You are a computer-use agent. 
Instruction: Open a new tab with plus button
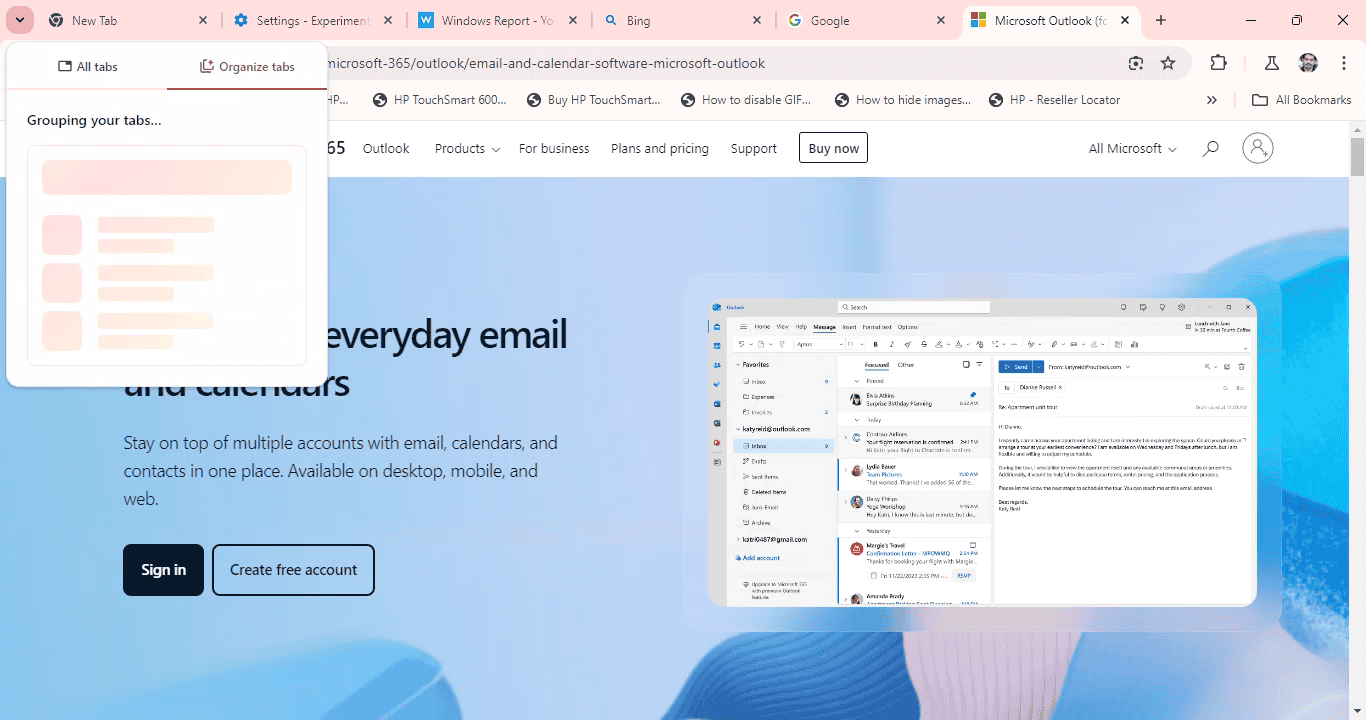[x=1161, y=20]
